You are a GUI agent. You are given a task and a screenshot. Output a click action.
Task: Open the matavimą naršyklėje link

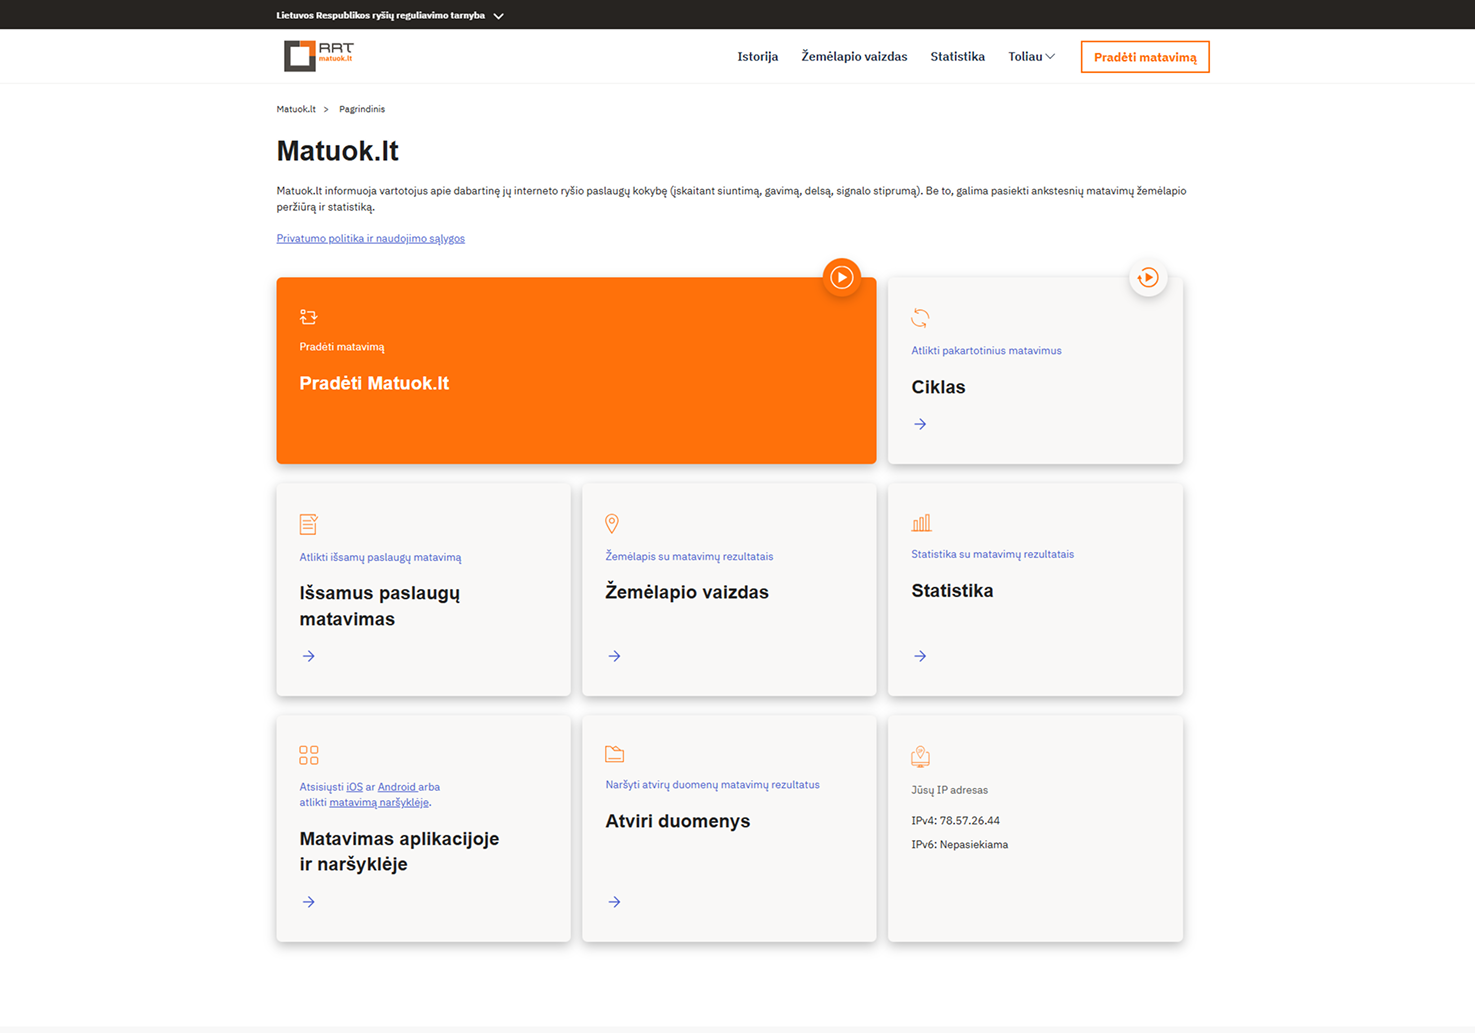(379, 802)
